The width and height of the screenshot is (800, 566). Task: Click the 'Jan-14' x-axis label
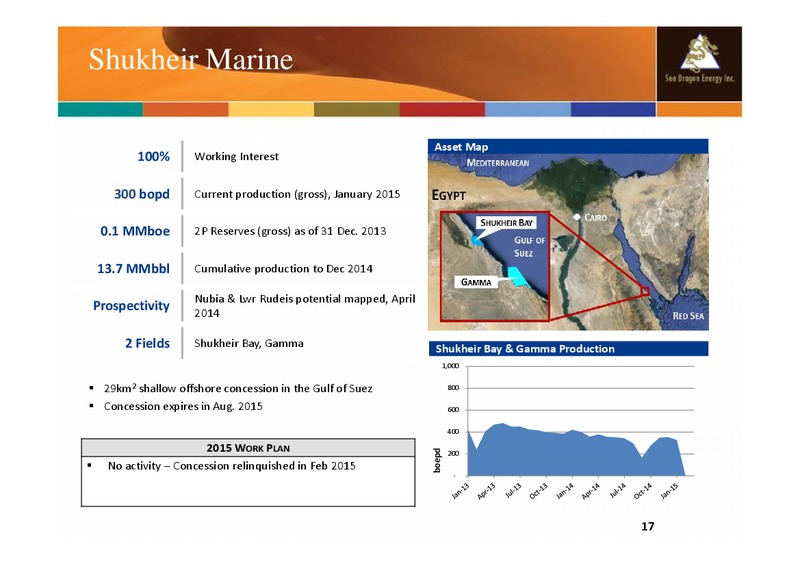click(565, 491)
